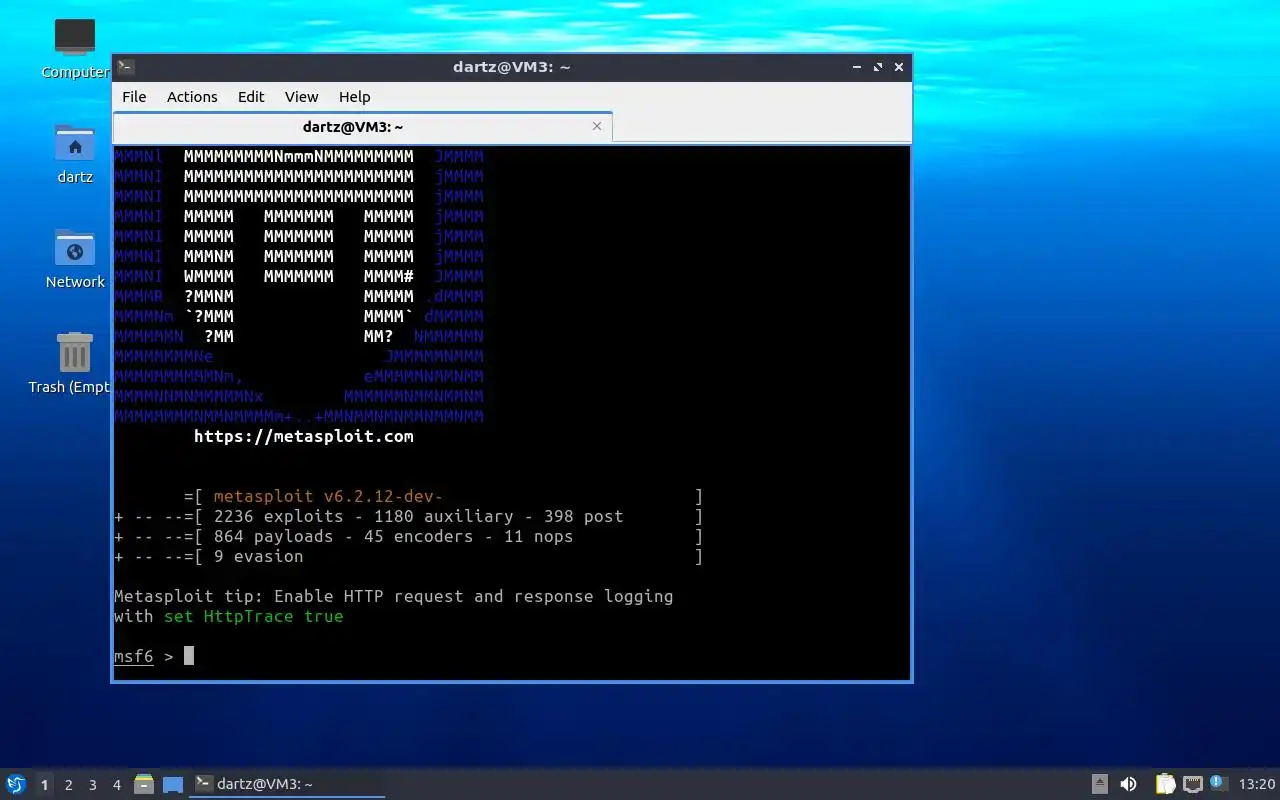1280x800 pixels.
Task: Switch to workspace 3 in the pager
Action: [x=93, y=785]
